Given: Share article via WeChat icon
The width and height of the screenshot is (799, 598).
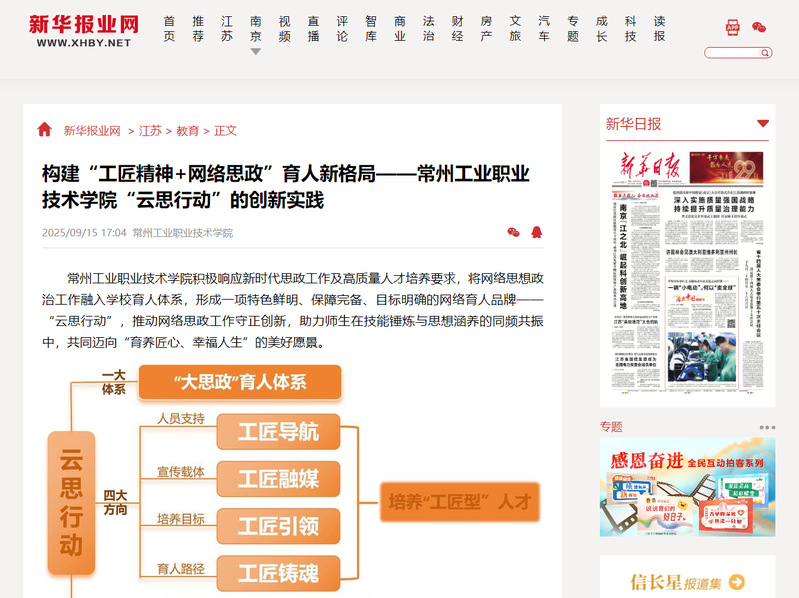Looking at the screenshot, I should click(x=513, y=232).
